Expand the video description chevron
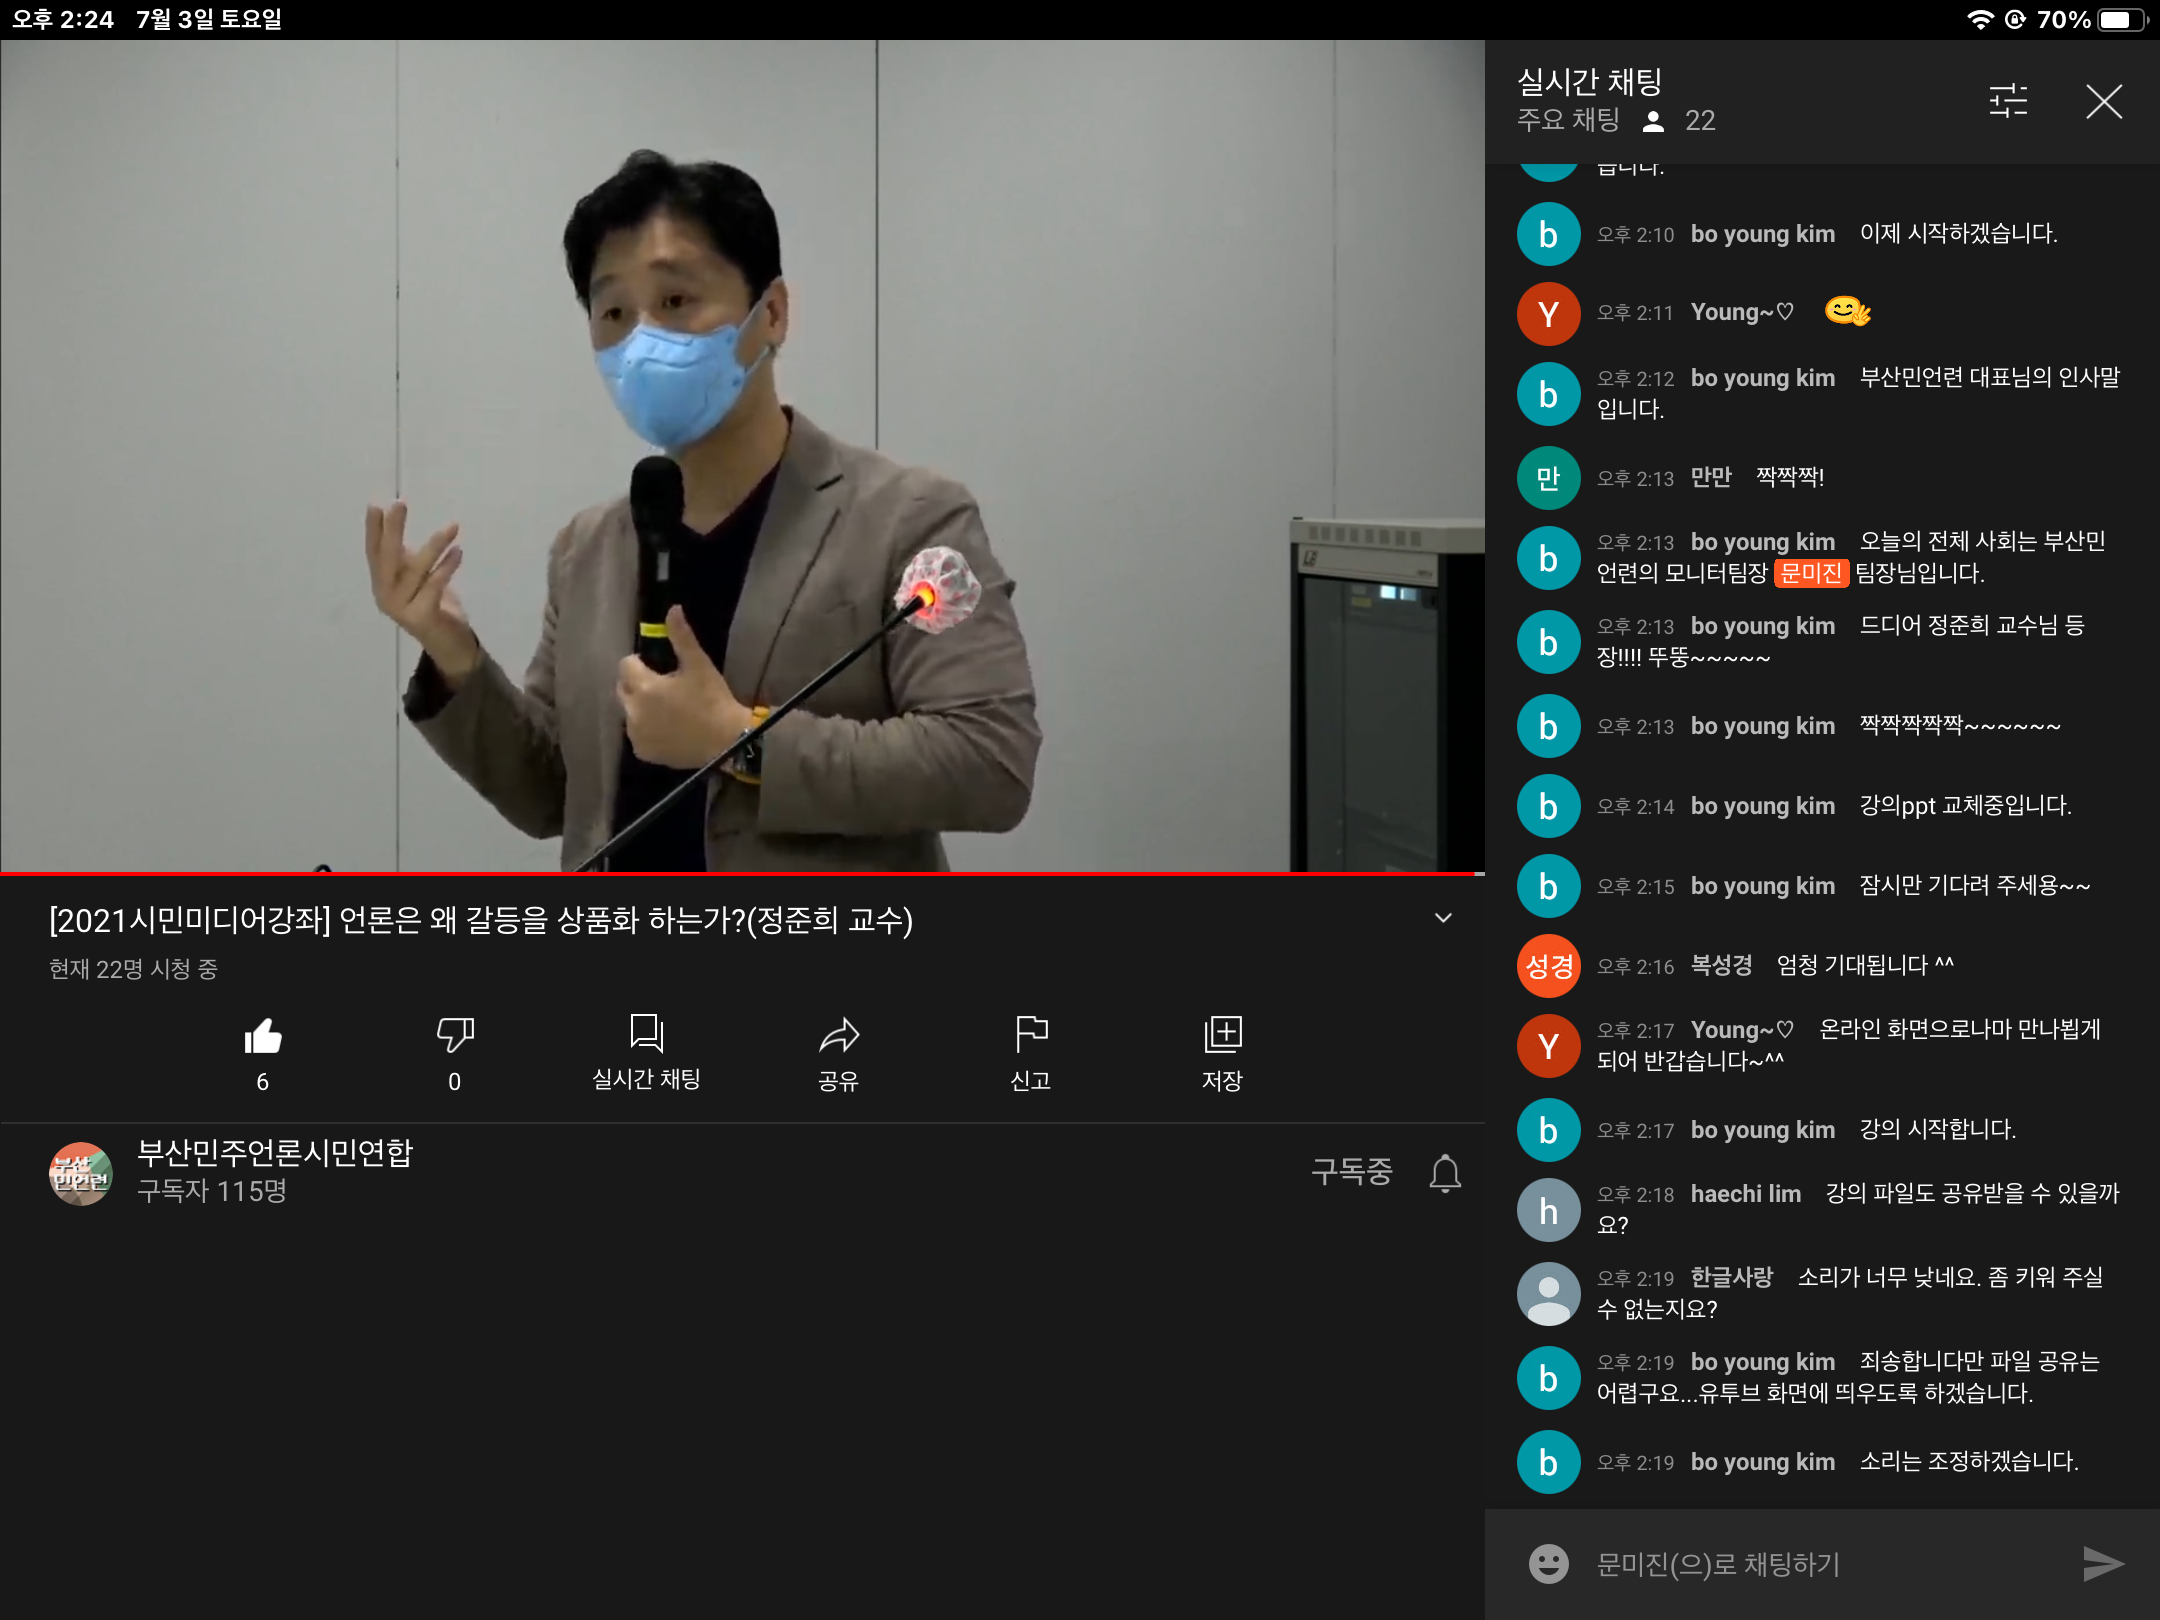Viewport: 2160px width, 1620px height. coord(1443,918)
